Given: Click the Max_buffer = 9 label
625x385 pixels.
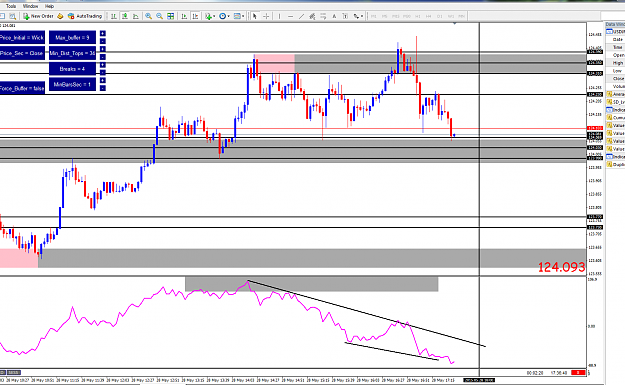Looking at the screenshot, I should click(x=72, y=37).
